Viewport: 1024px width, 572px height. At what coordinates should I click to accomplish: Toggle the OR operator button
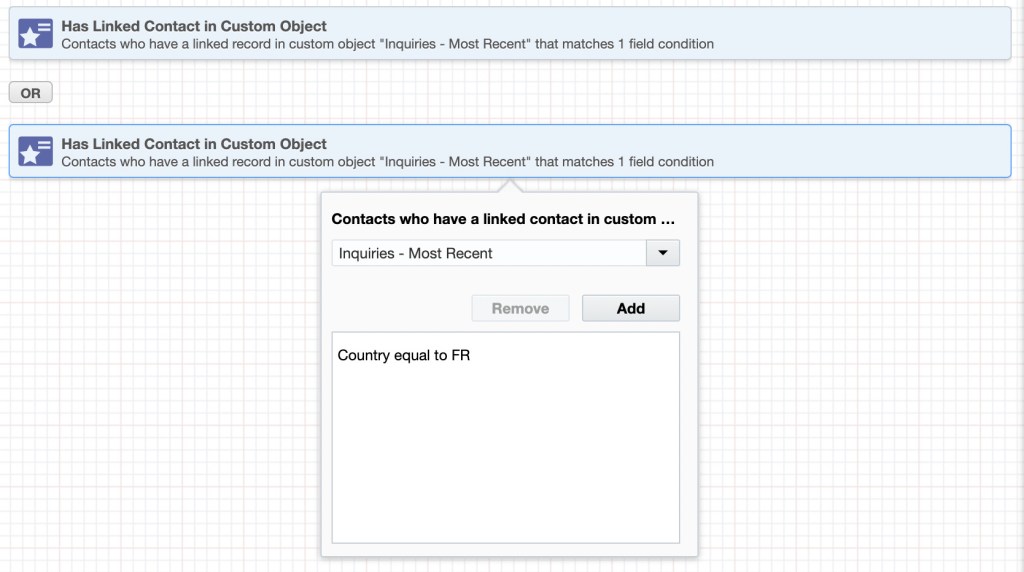tap(31, 93)
